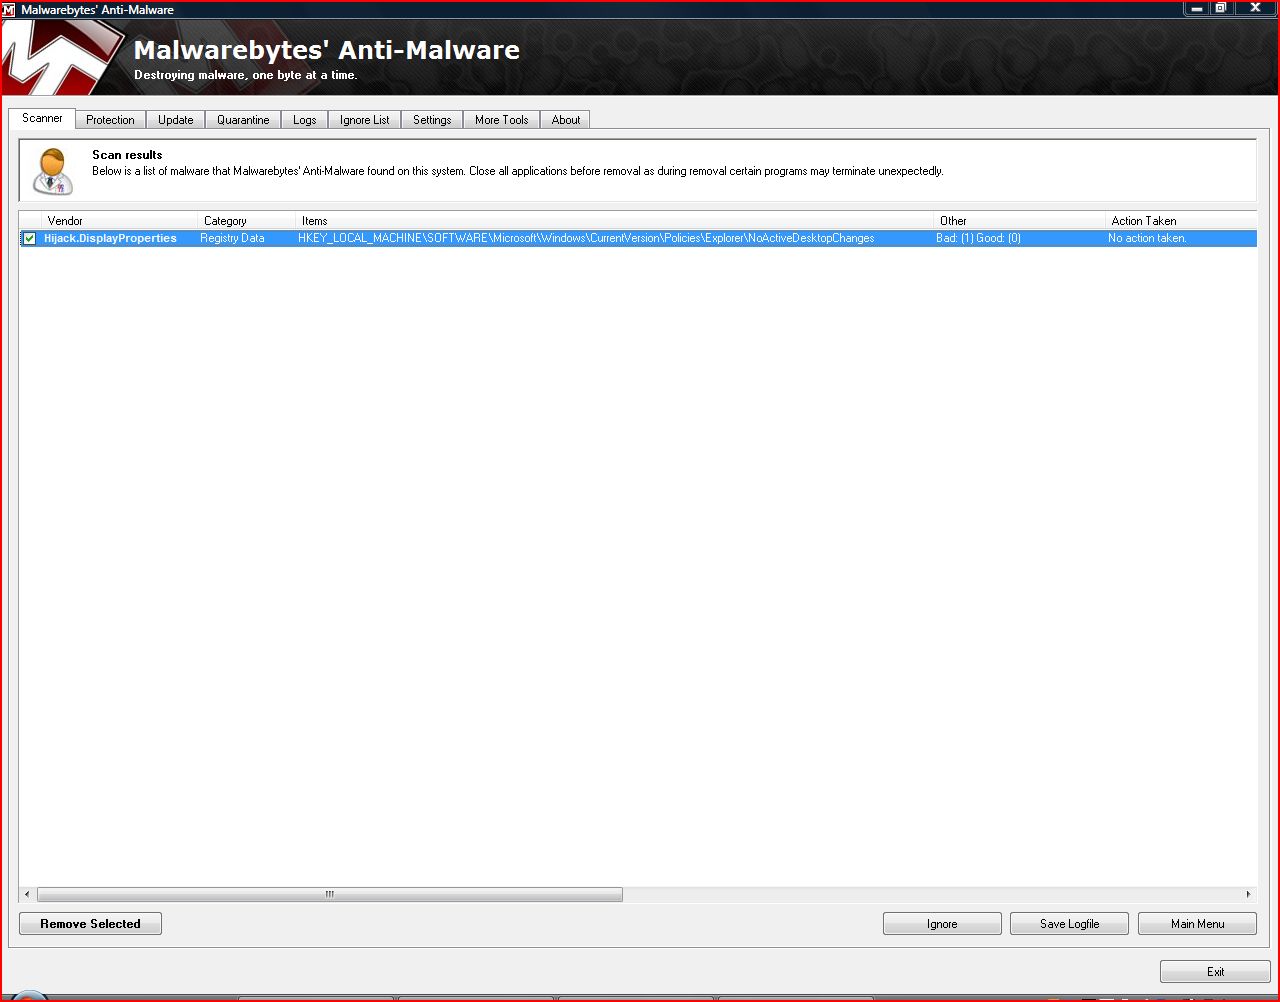This screenshot has width=1280, height=1002.
Task: Sort by the Category column header
Action: point(247,221)
